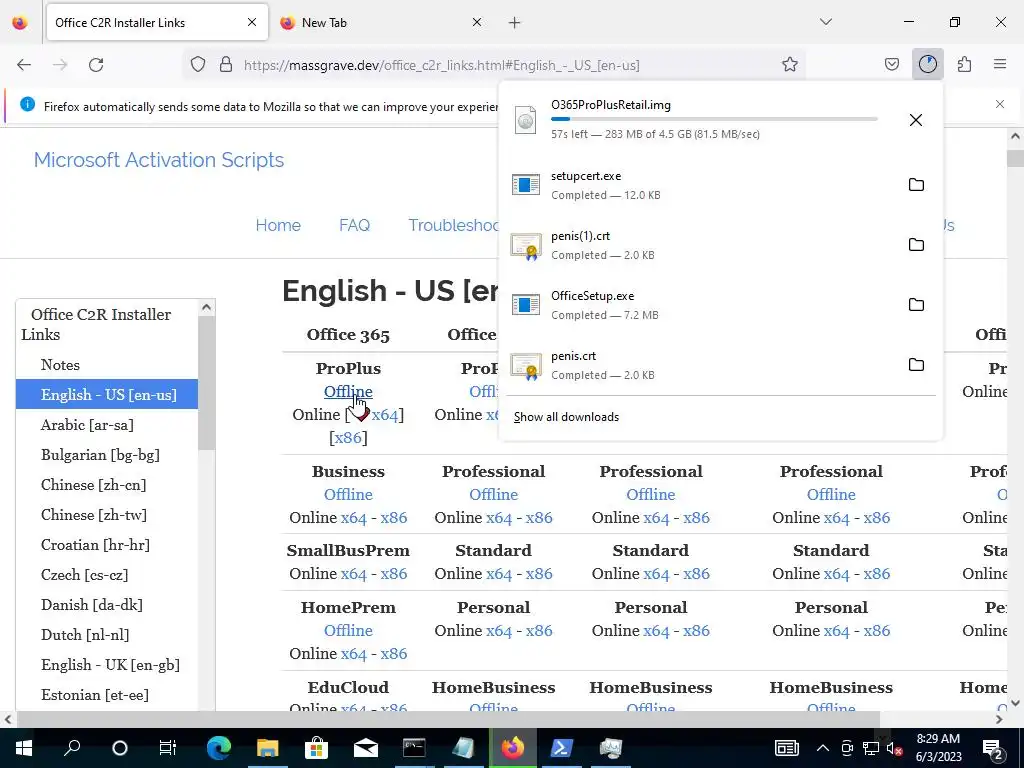
Task: Click page vertical scrollbar down arrow
Action: click(1015, 703)
